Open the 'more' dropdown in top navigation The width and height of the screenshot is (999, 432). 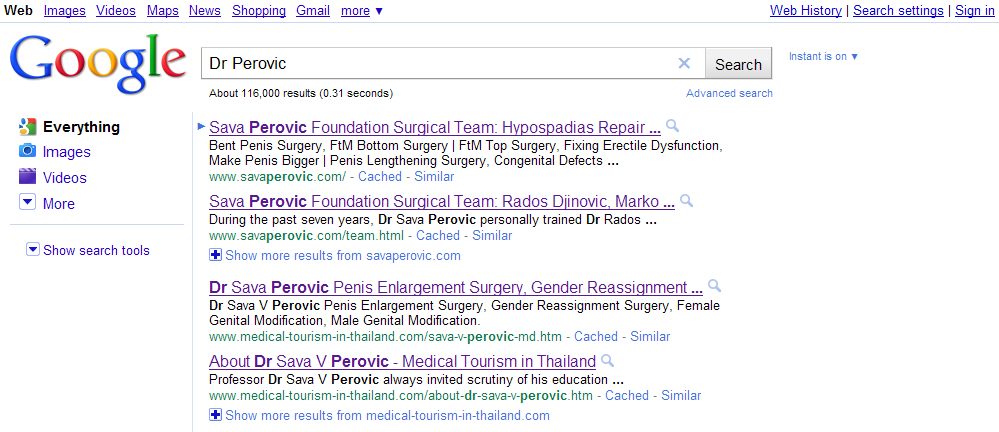click(361, 11)
